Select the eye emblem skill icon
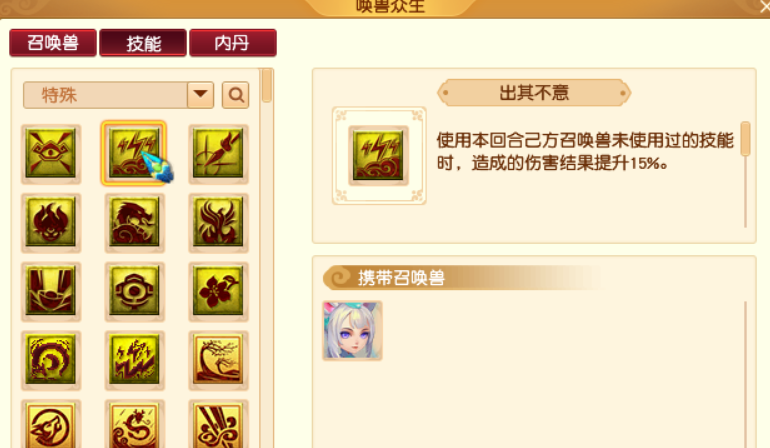Viewport: 770px width, 448px height. 51,154
